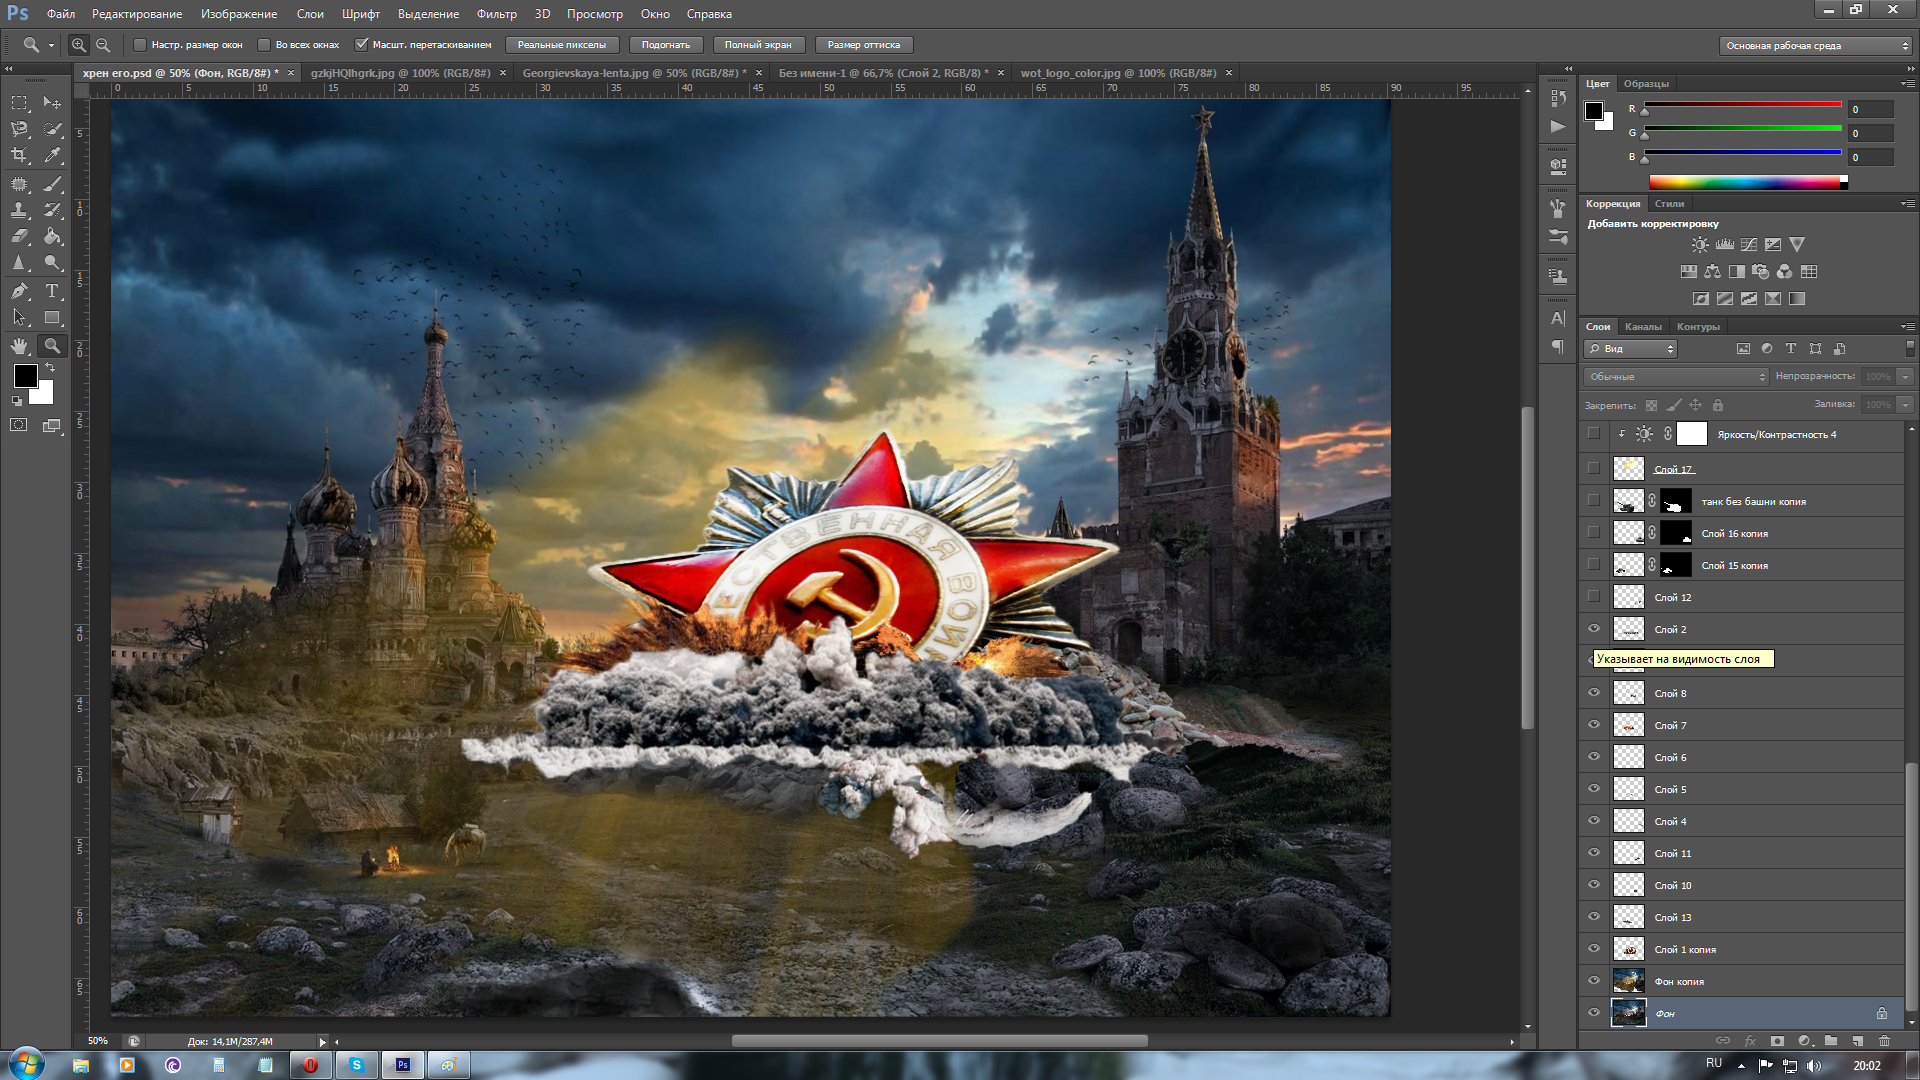The width and height of the screenshot is (1920, 1080).
Task: Select the Paint Bucket tool
Action: point(52,237)
